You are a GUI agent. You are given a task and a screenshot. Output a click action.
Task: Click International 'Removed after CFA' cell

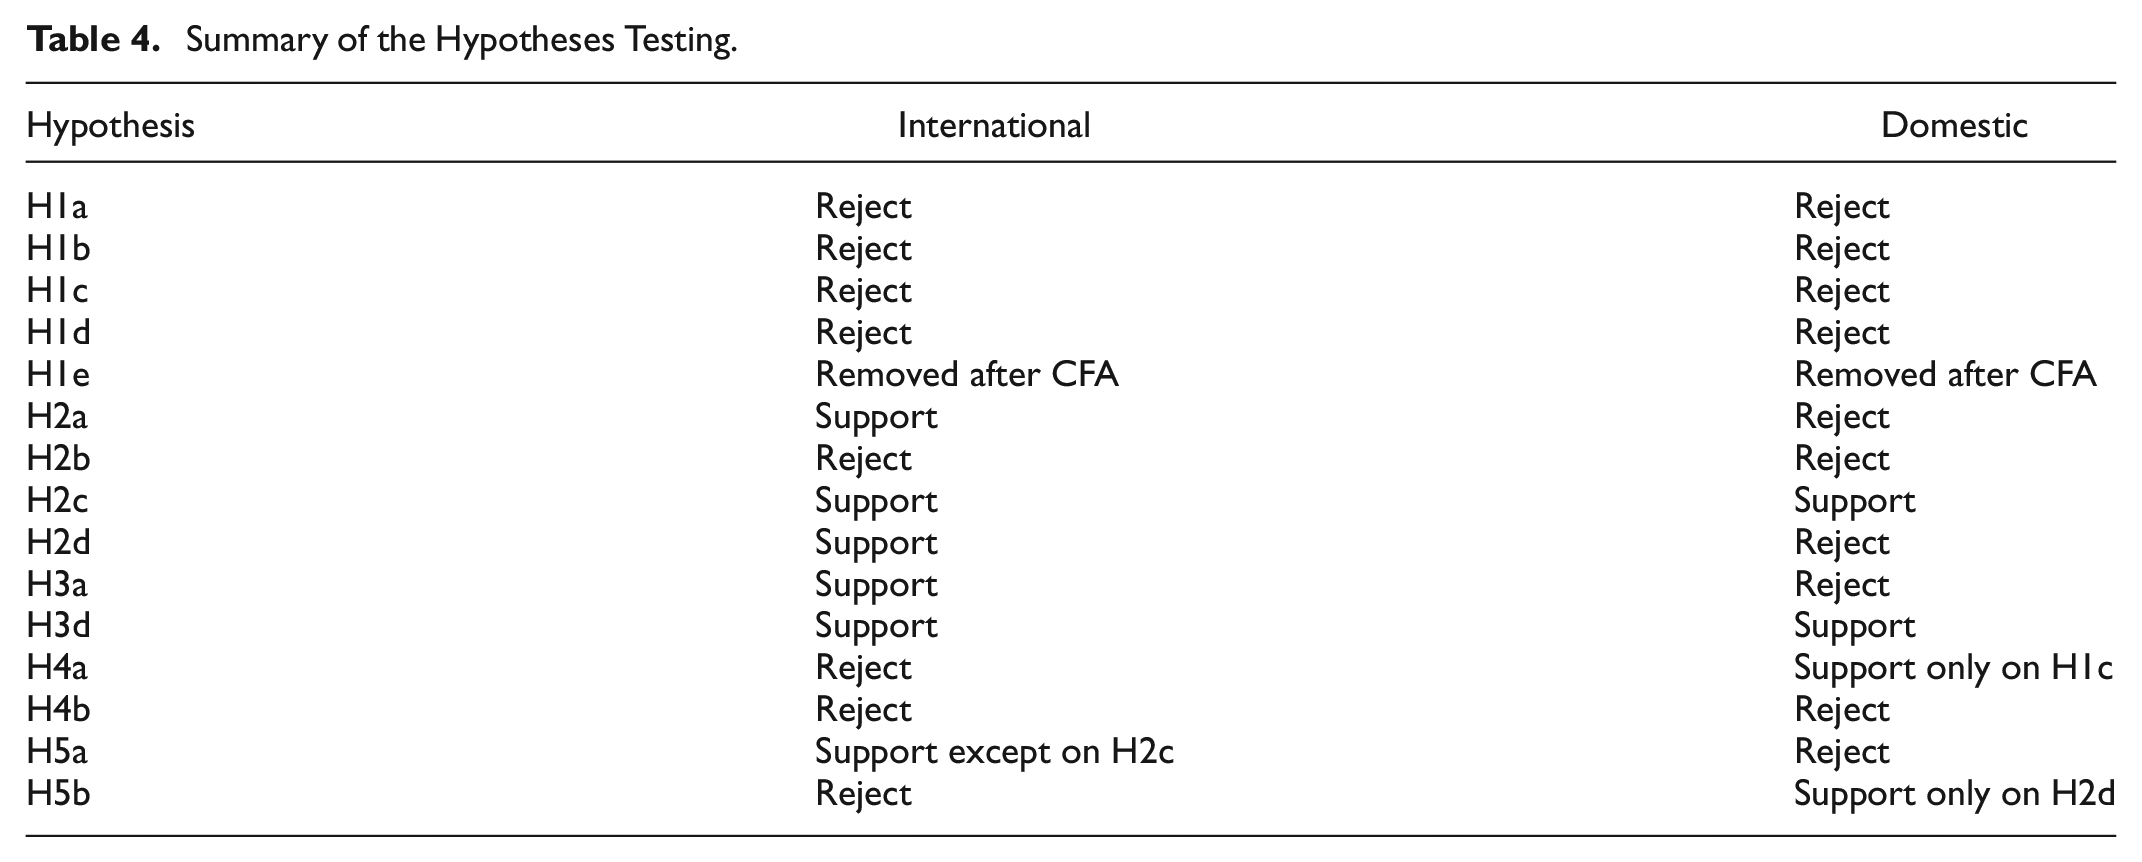pos(967,374)
